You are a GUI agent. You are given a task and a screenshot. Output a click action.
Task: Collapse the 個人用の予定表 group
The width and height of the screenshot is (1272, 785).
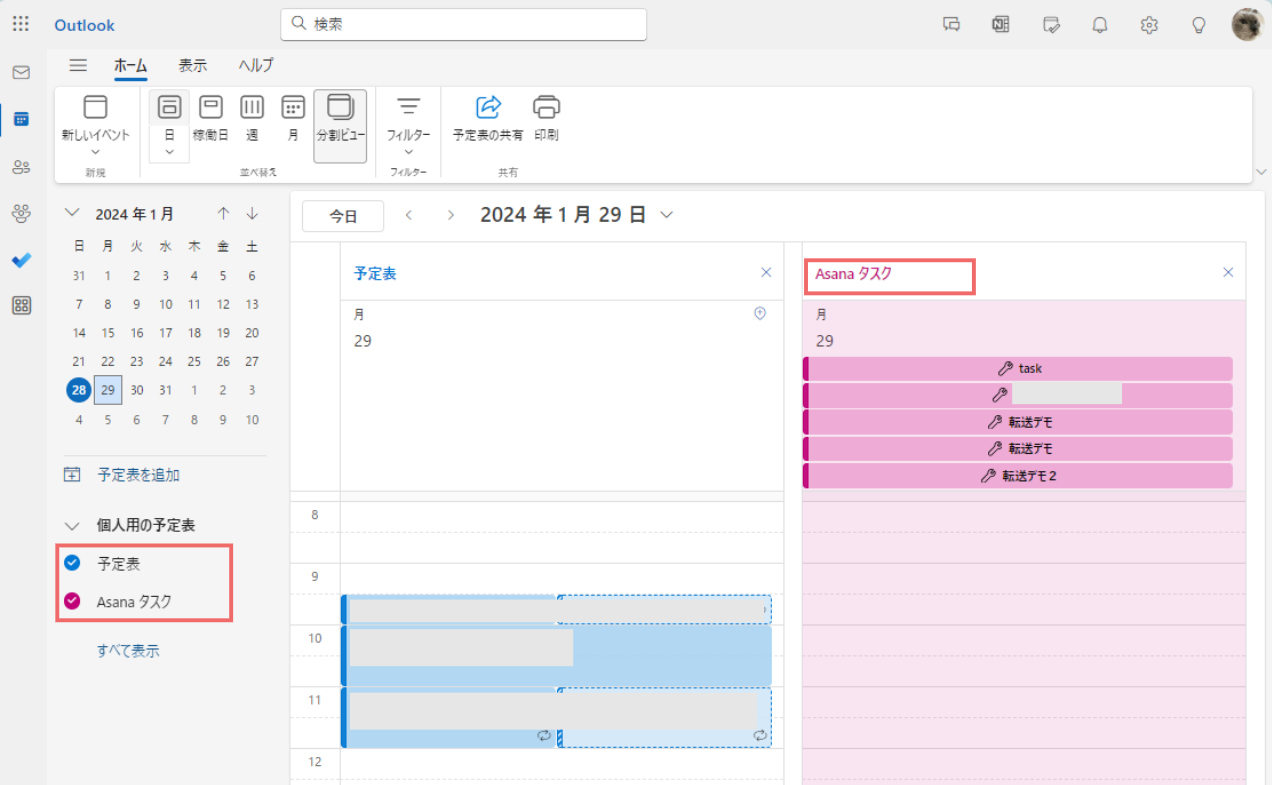(x=71, y=525)
